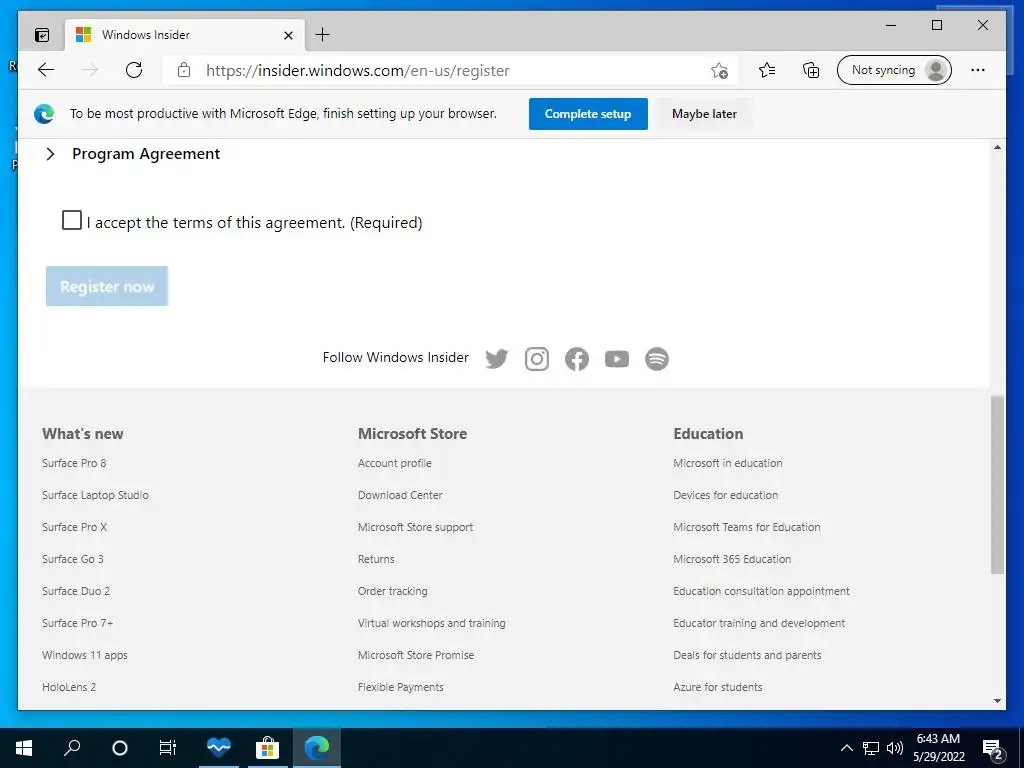Open Cortana from the taskbar
1024x768 pixels.
coord(120,748)
